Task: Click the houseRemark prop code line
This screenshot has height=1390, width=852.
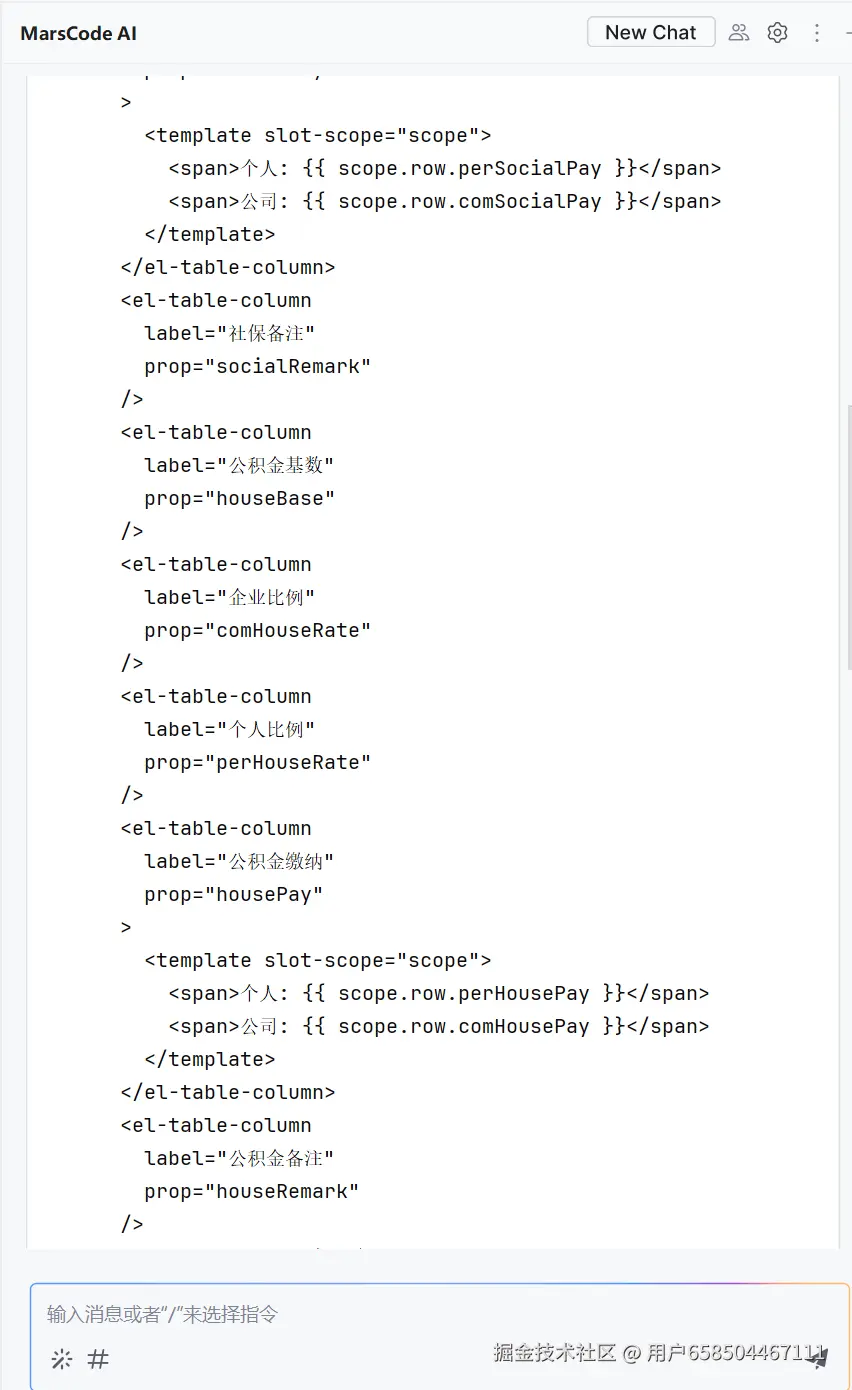Action: click(x=251, y=1191)
